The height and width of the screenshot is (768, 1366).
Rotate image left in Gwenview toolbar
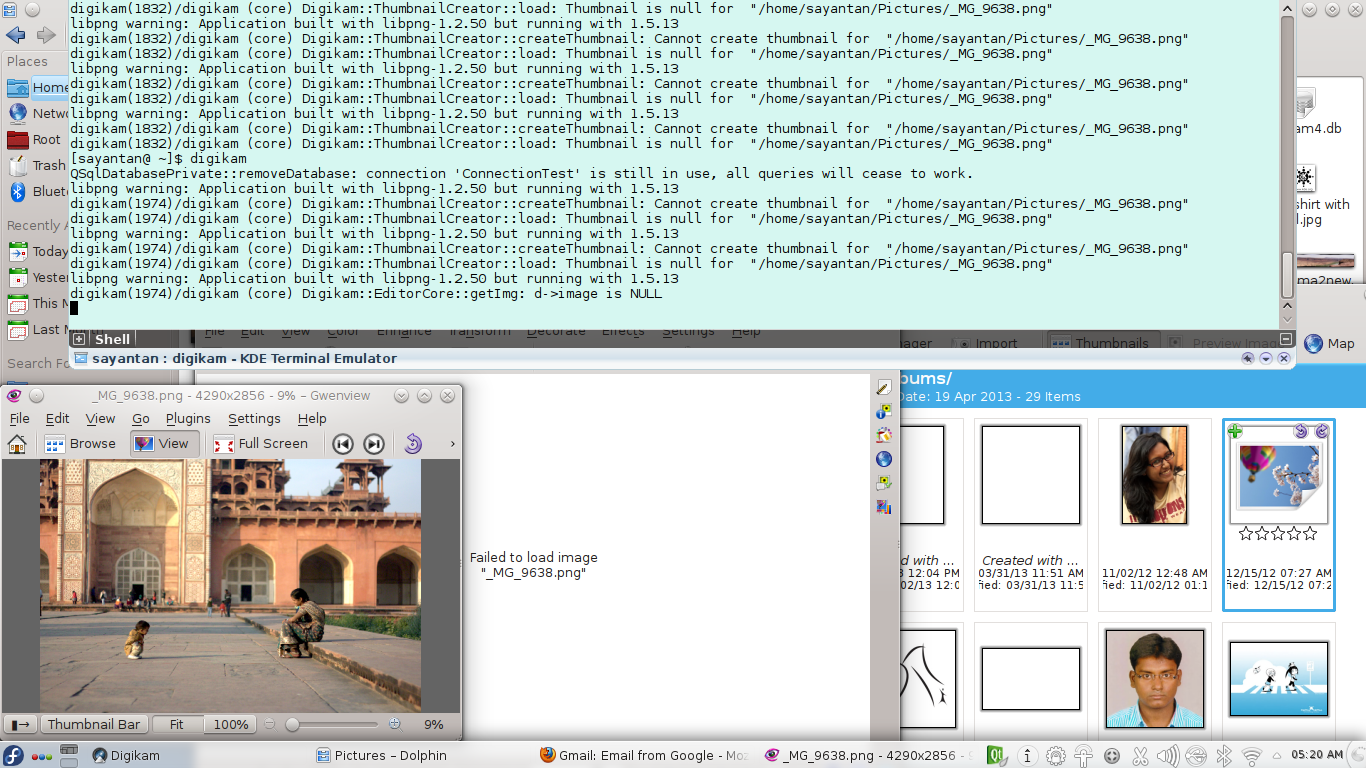click(413, 444)
